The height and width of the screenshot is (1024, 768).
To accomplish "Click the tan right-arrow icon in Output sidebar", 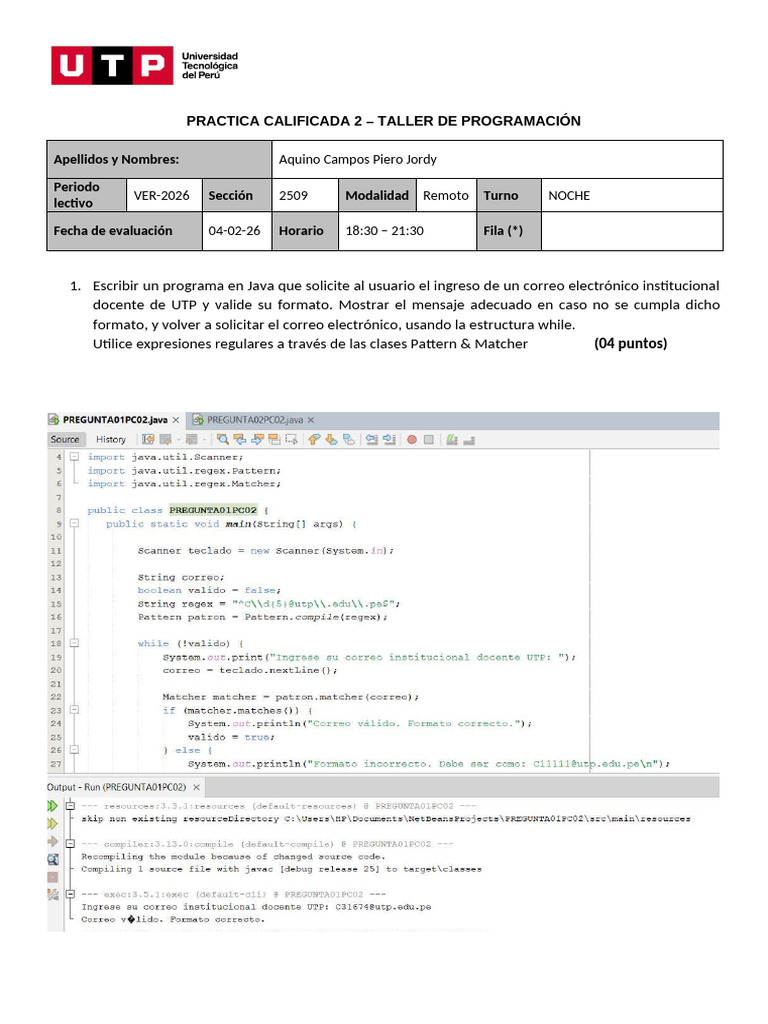I will [53, 842].
